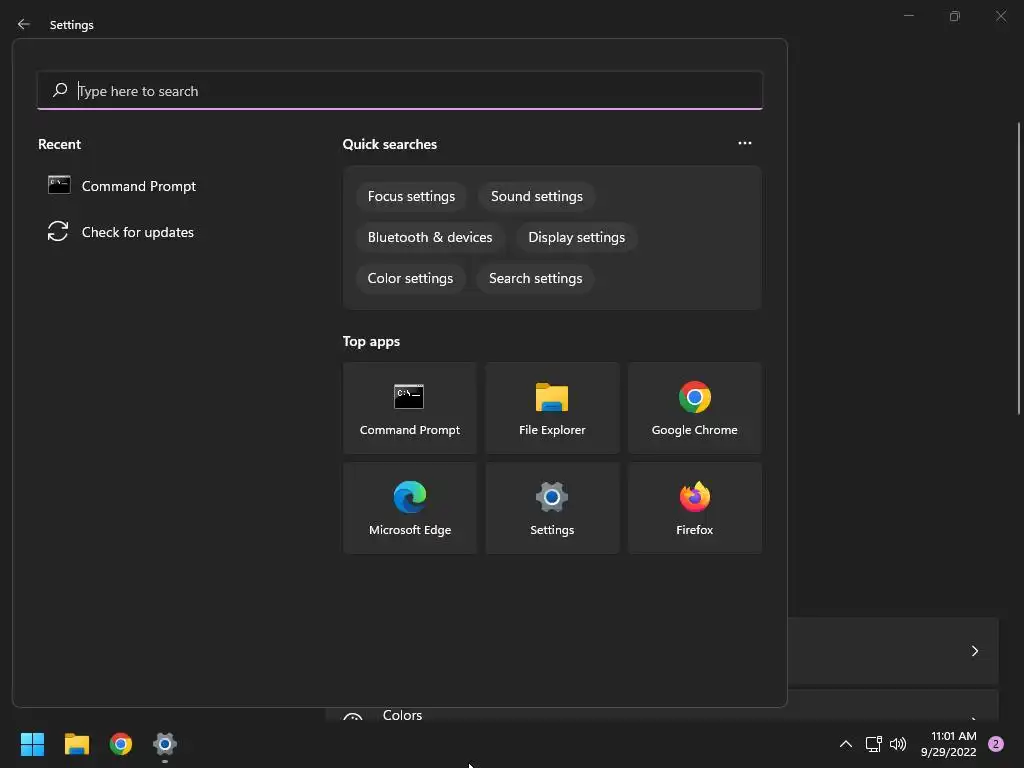Go back with the Settings window arrow
The height and width of the screenshot is (768, 1024).
(x=24, y=24)
